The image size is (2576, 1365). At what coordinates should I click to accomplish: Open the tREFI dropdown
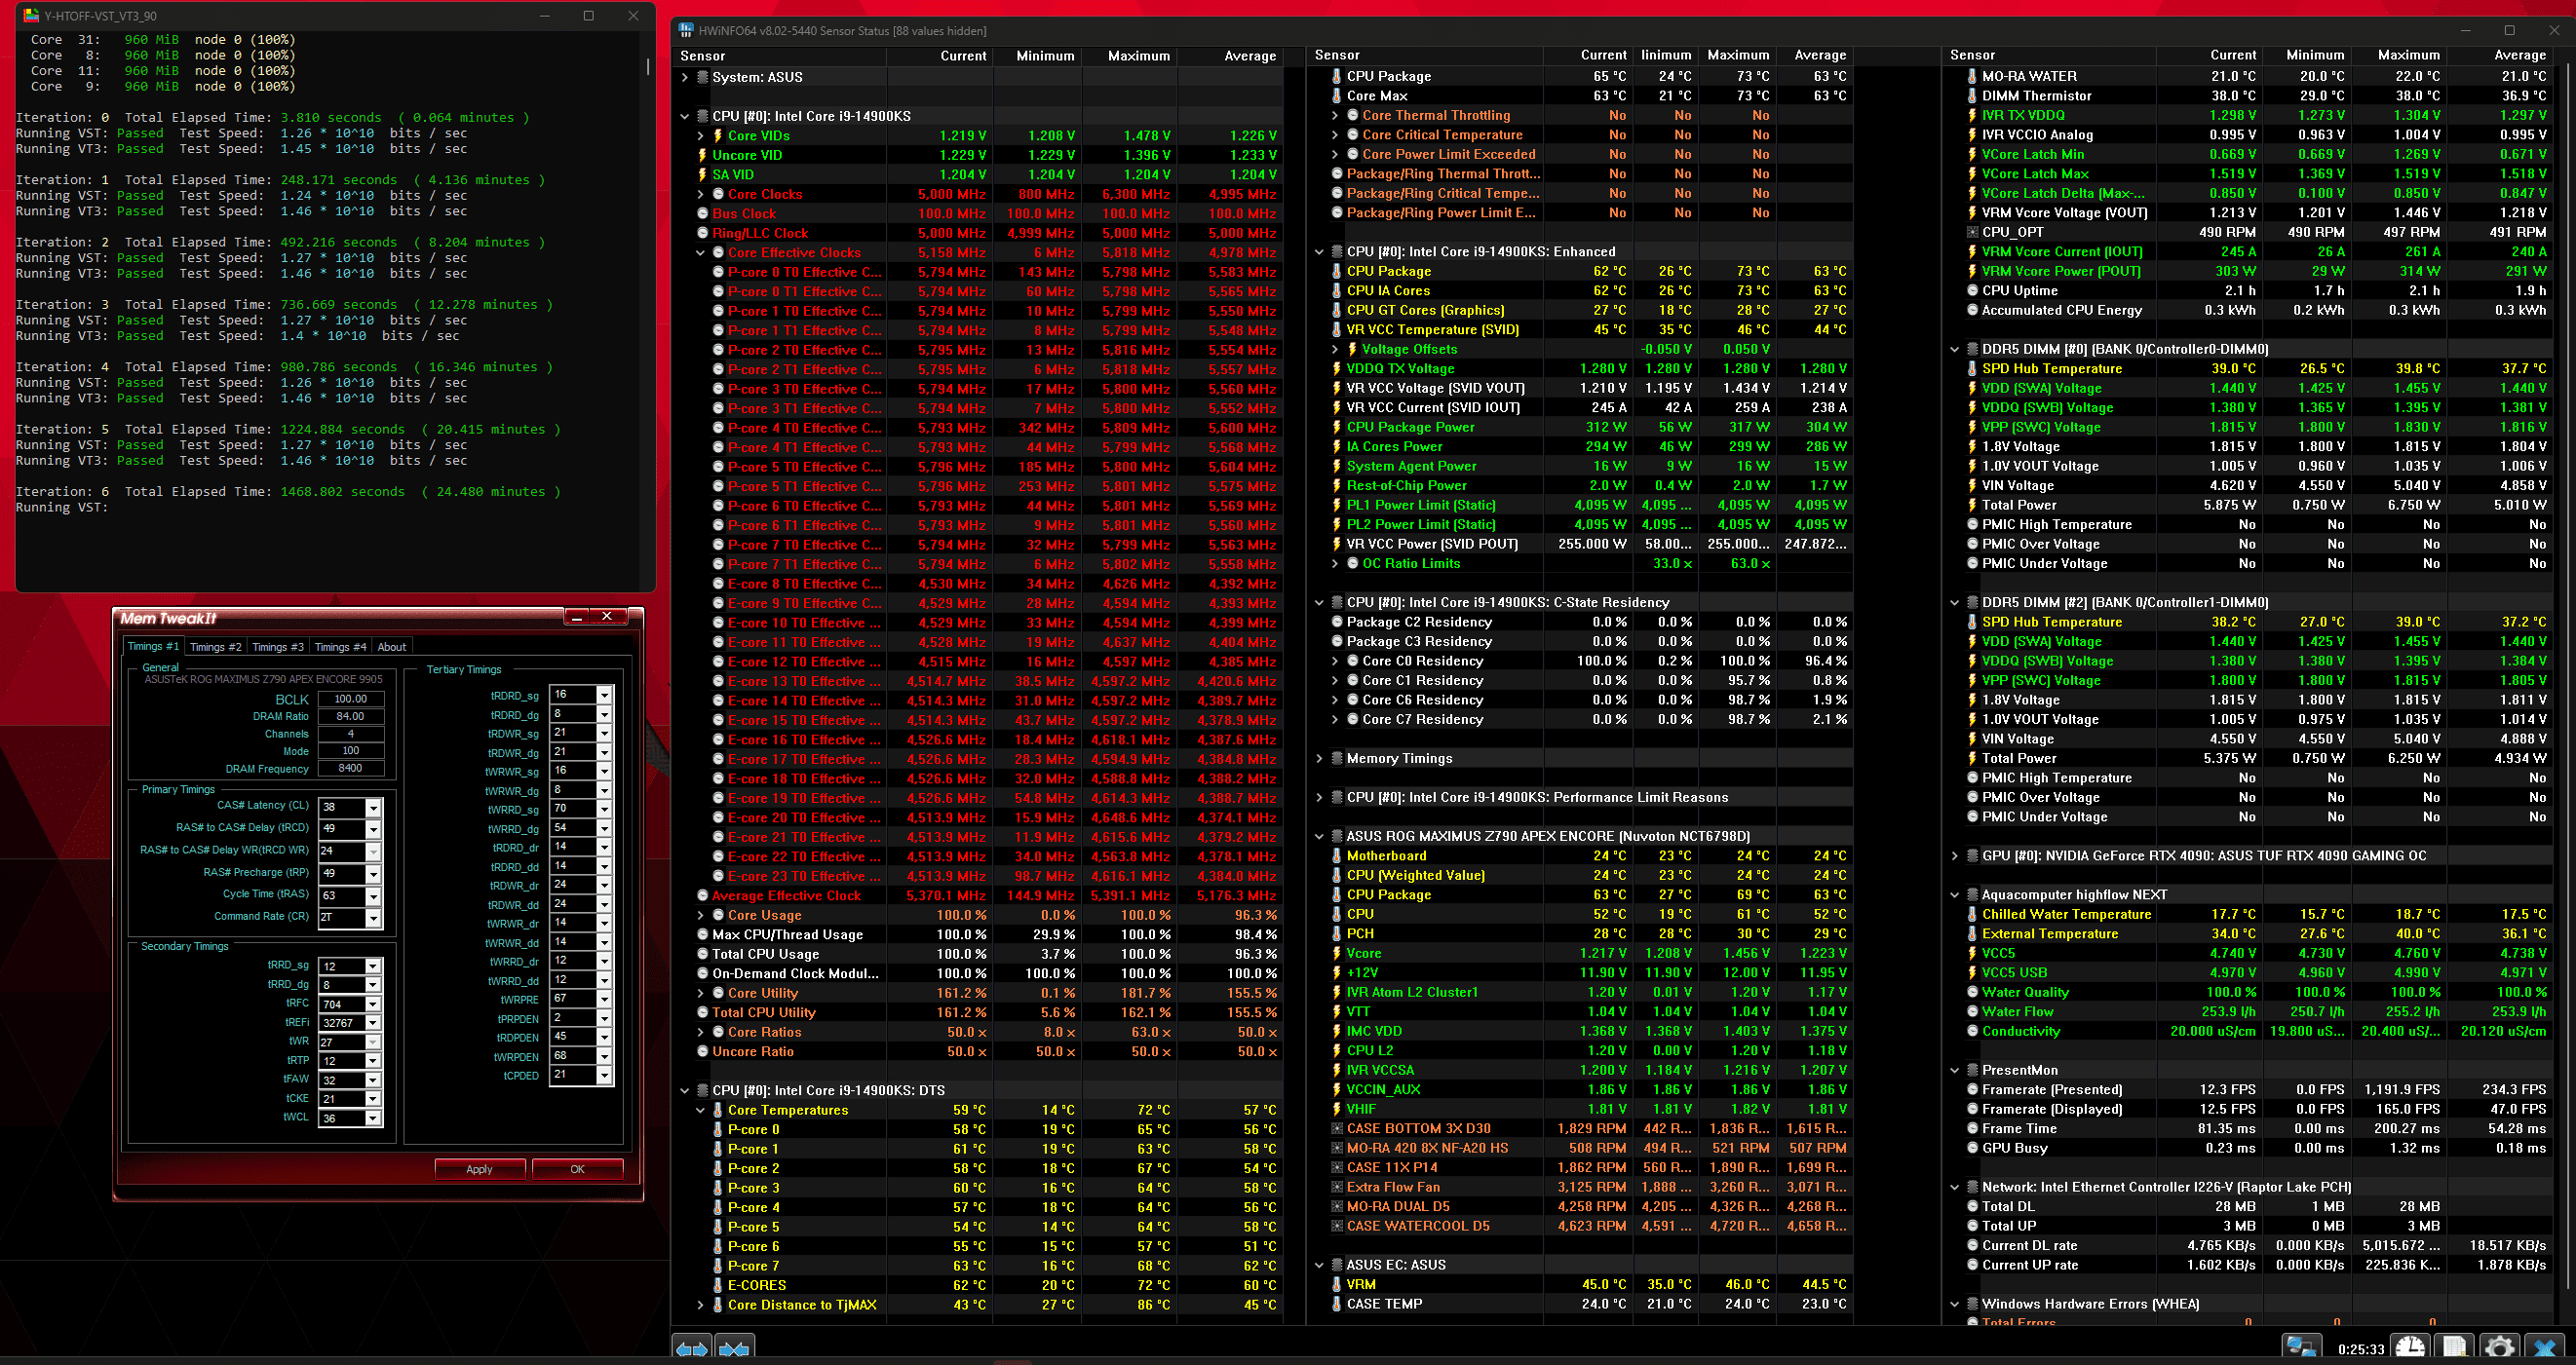coord(373,1023)
